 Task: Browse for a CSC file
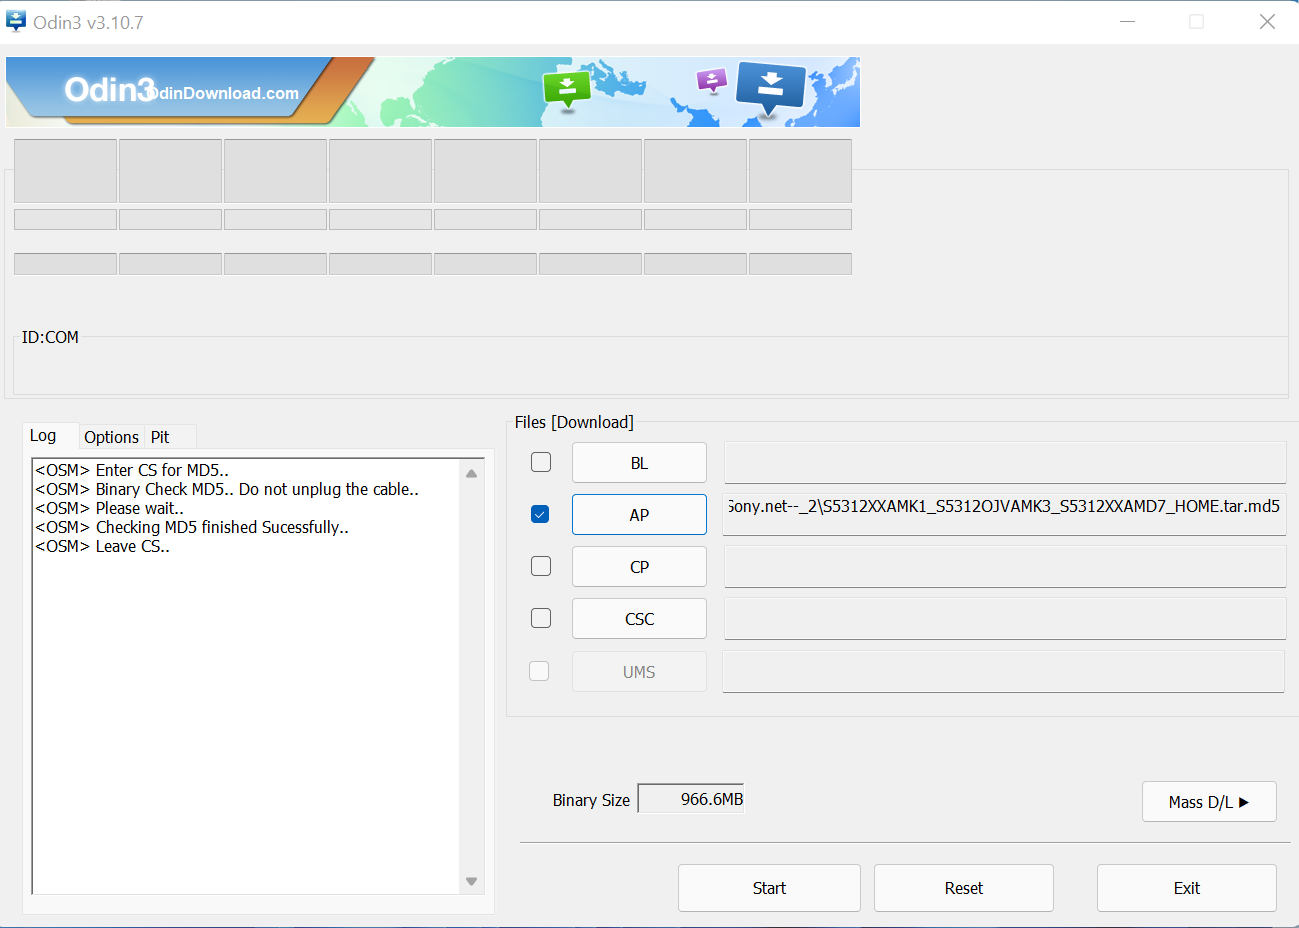(x=639, y=619)
